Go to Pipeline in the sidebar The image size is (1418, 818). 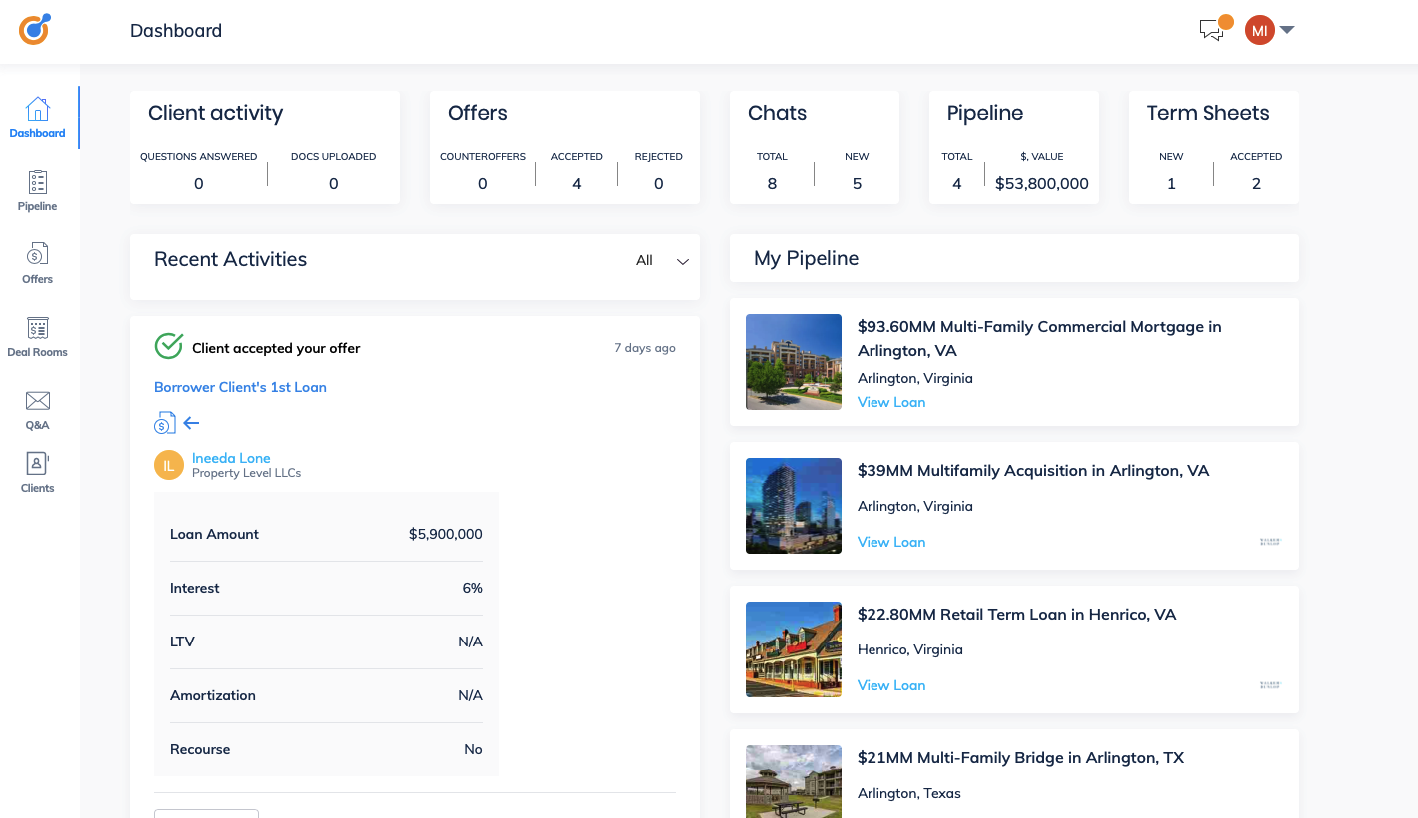pyautogui.click(x=38, y=191)
